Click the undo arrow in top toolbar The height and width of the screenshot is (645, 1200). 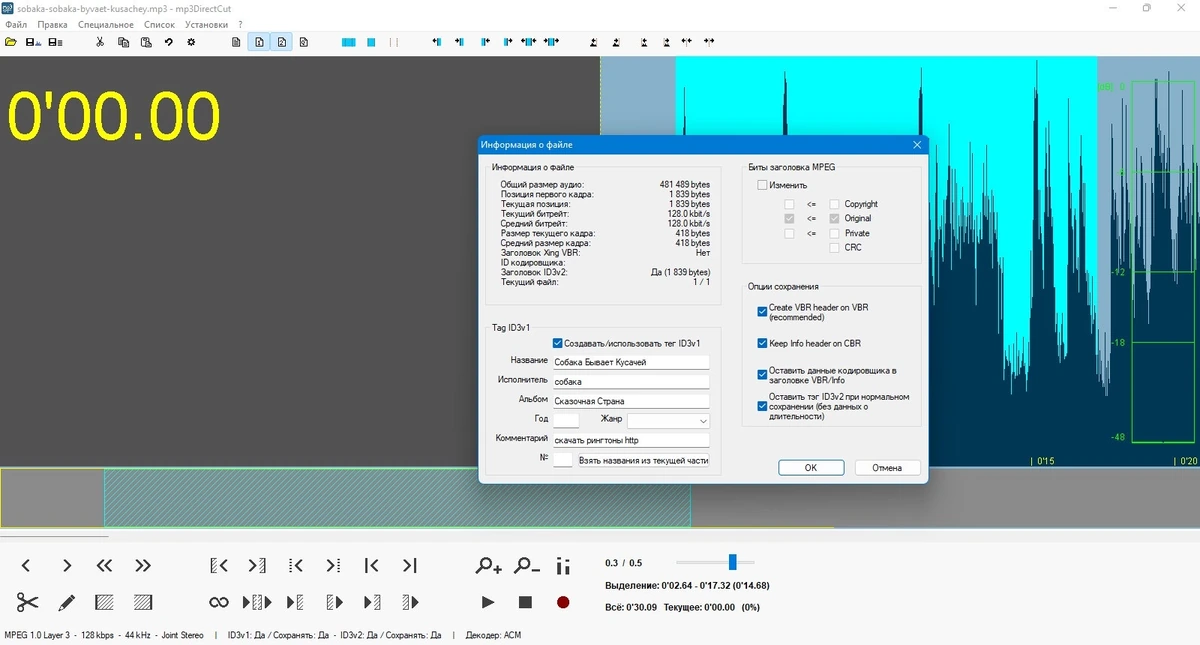(x=168, y=42)
